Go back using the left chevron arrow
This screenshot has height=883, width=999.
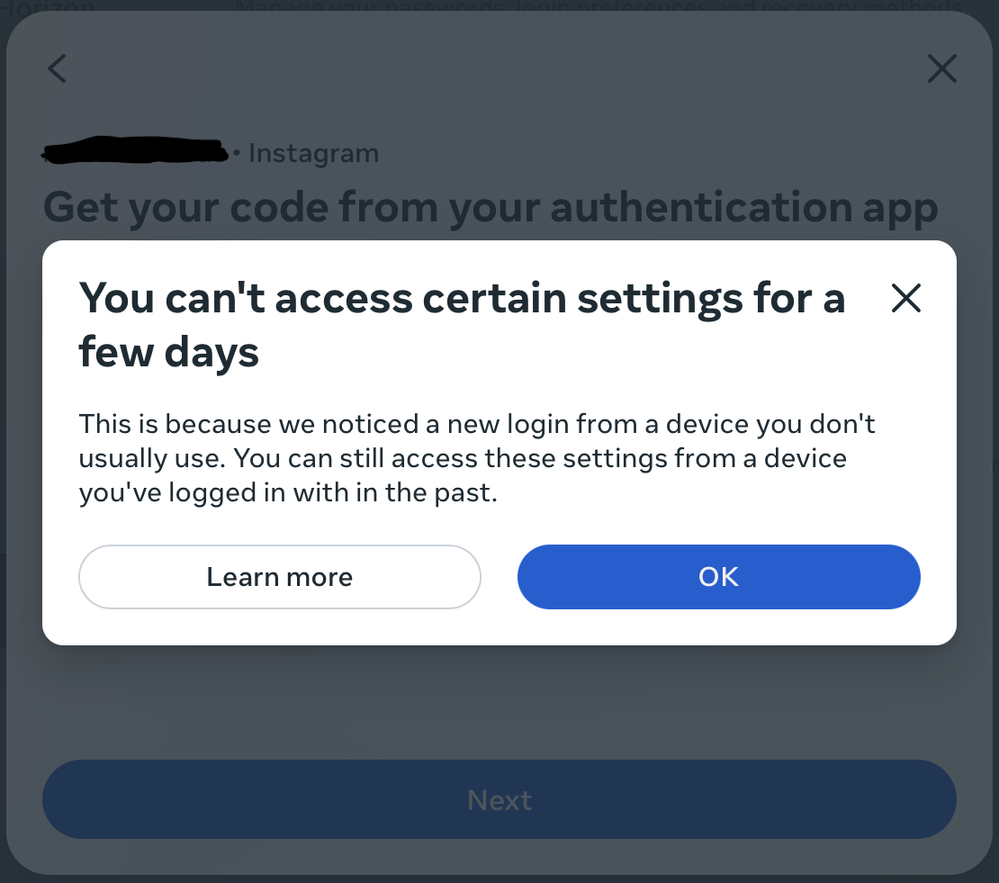coord(58,69)
